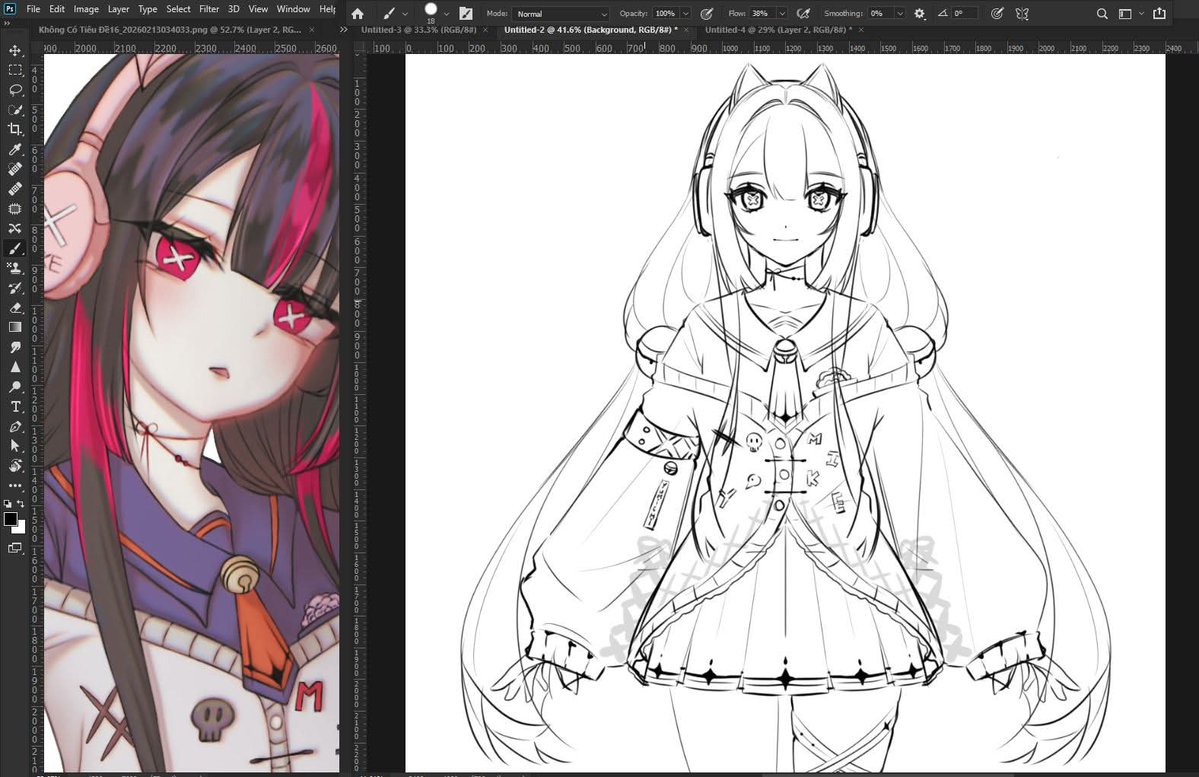This screenshot has height=777, width=1199.
Task: Open the brush tool preset picker arrow
Action: (405, 14)
